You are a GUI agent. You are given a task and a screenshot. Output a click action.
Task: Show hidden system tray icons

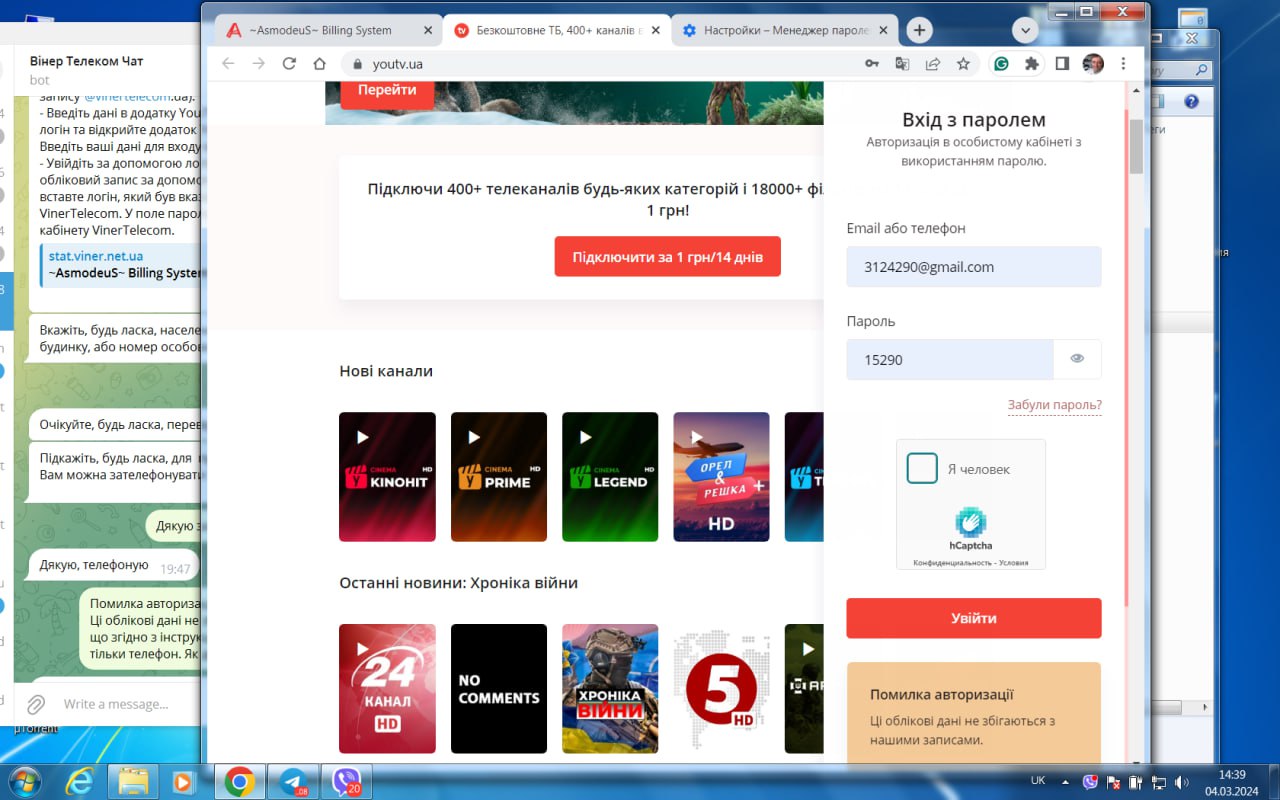click(x=1064, y=781)
